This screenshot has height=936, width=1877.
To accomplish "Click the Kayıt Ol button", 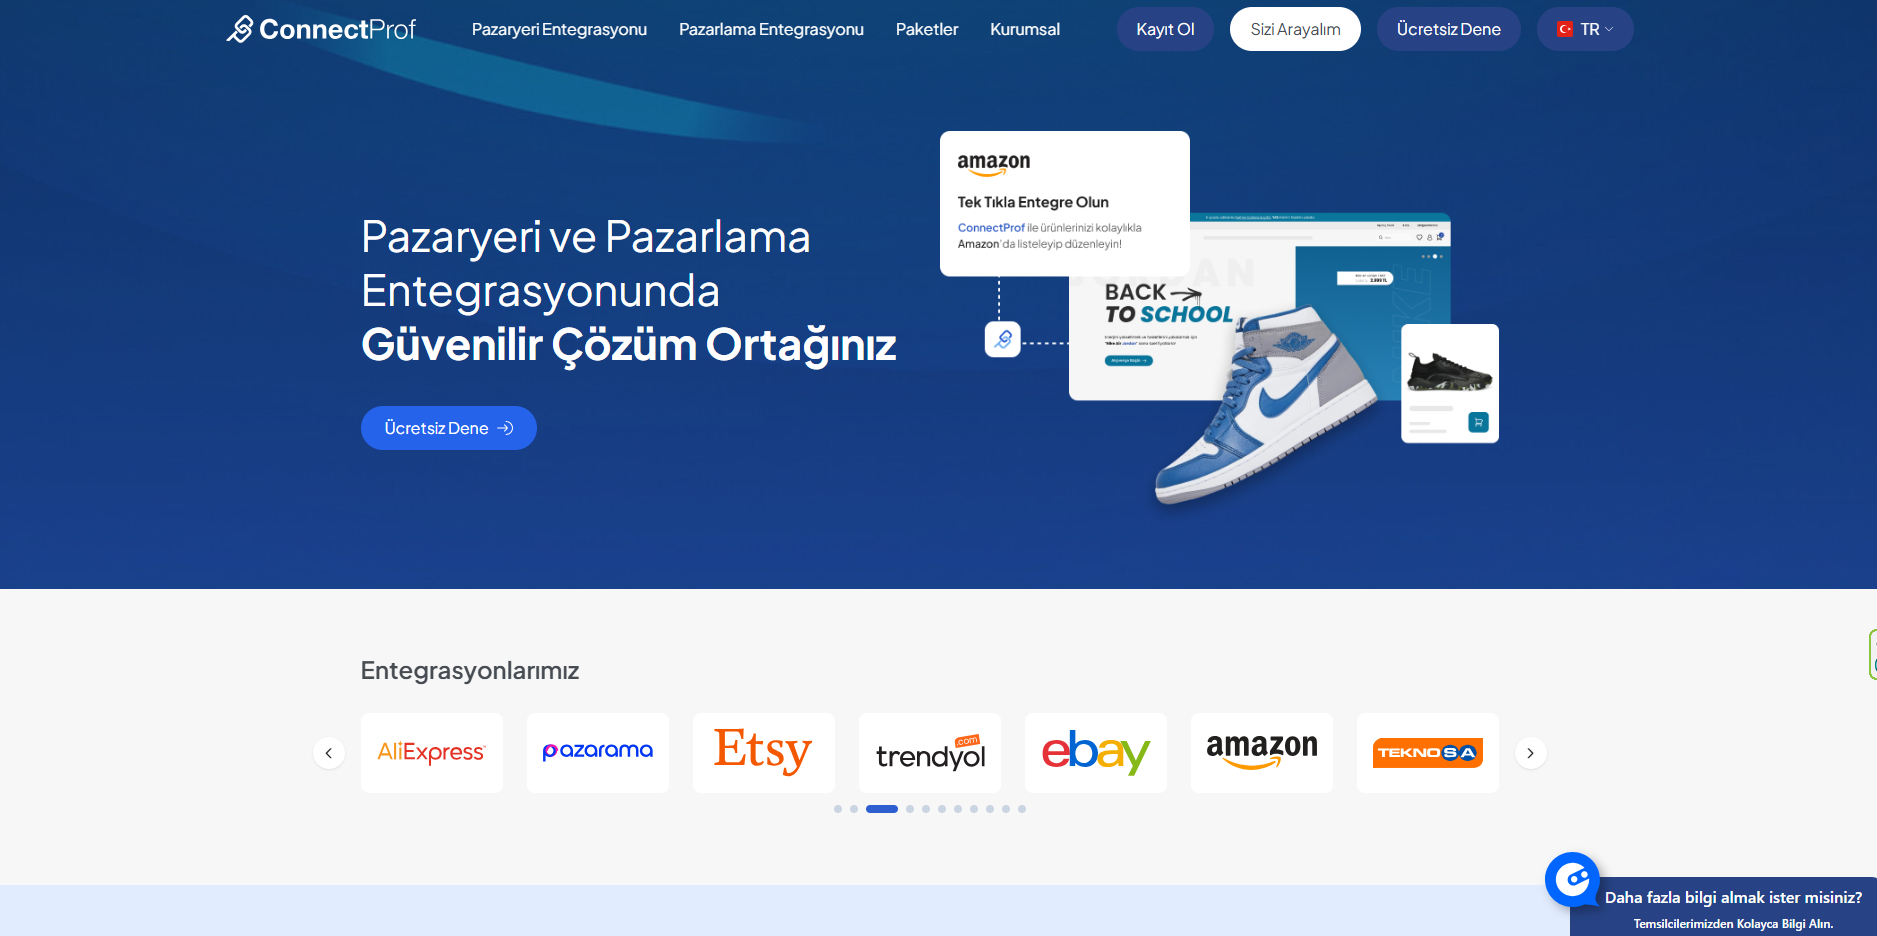I will [x=1165, y=29].
